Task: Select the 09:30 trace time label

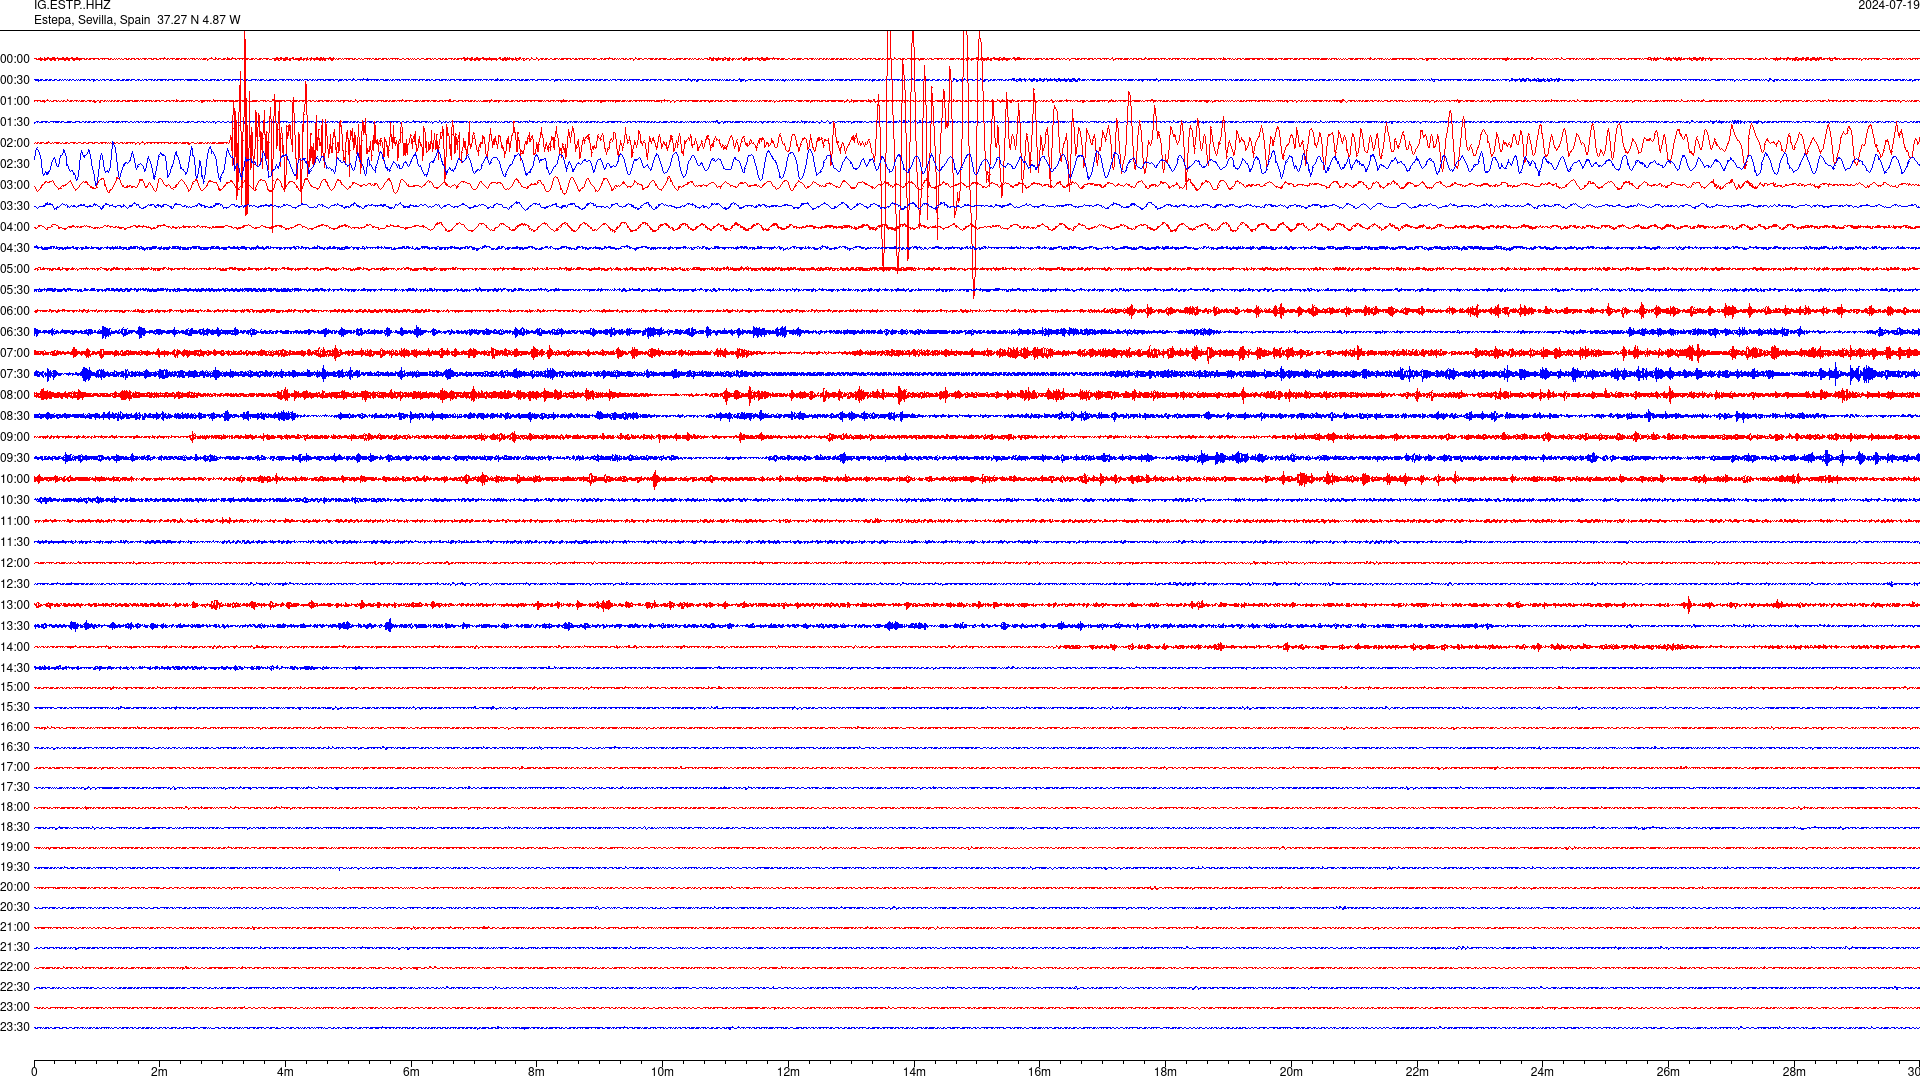Action: [15, 458]
